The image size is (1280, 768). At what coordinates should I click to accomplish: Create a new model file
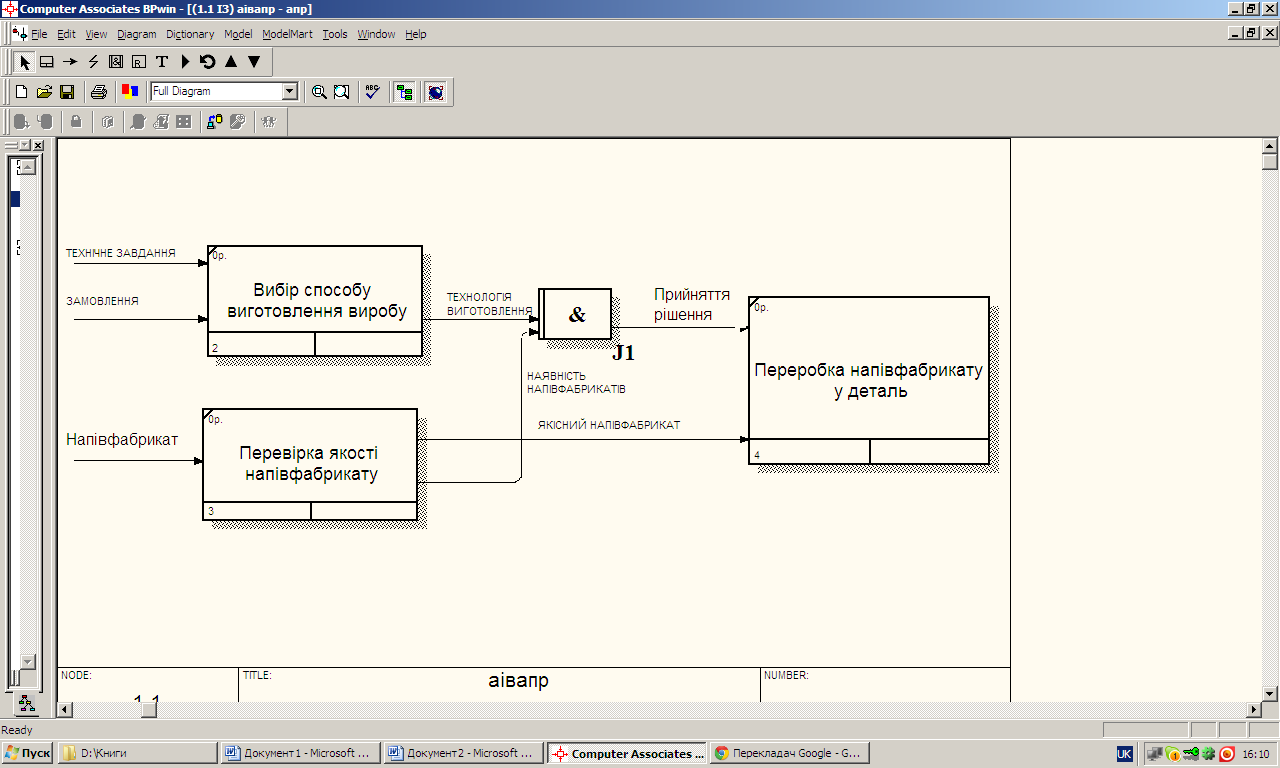[21, 92]
